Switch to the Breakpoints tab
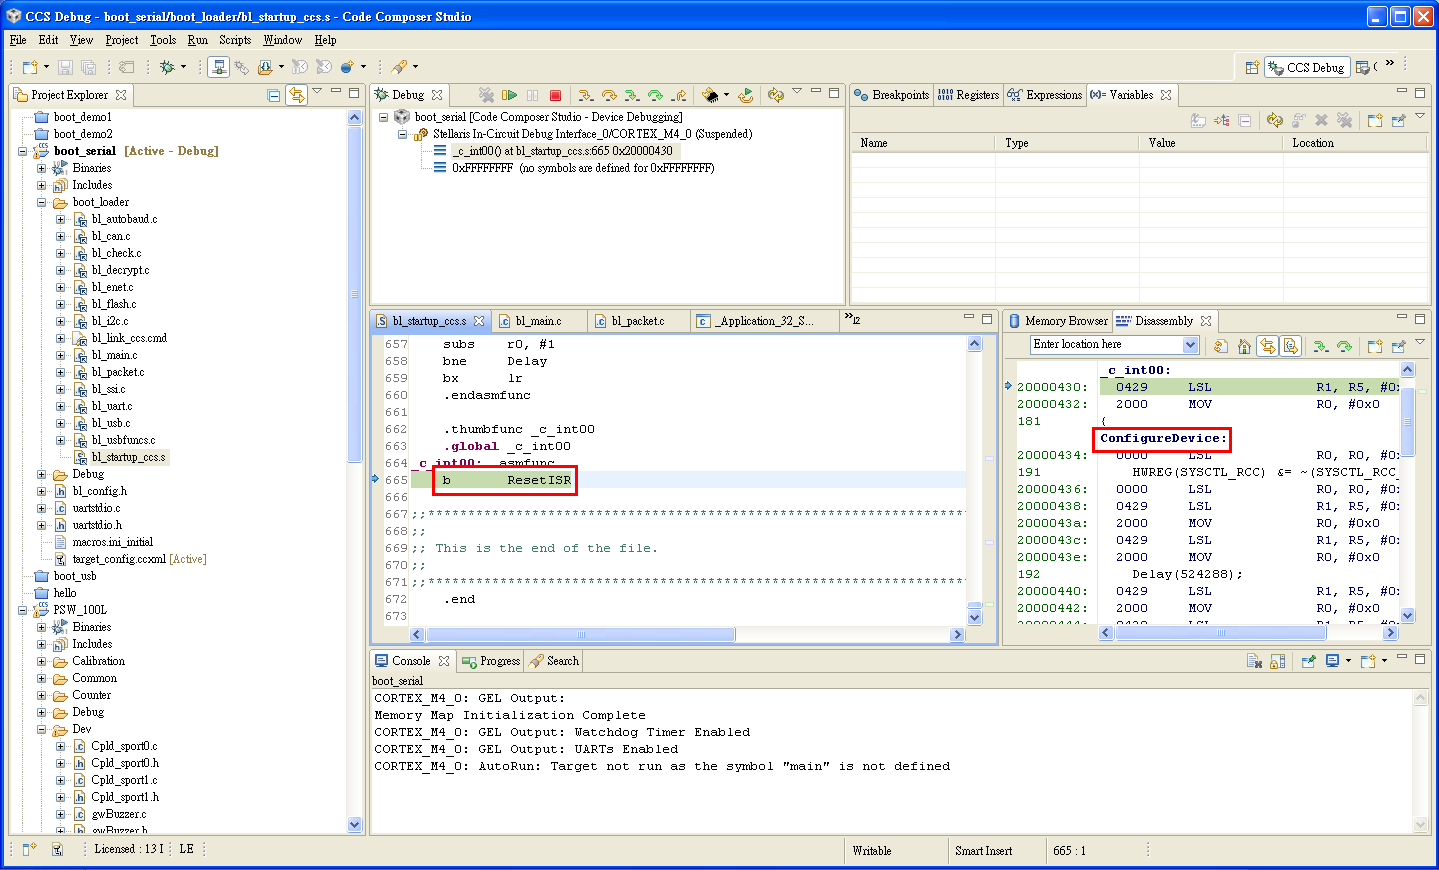 click(892, 95)
